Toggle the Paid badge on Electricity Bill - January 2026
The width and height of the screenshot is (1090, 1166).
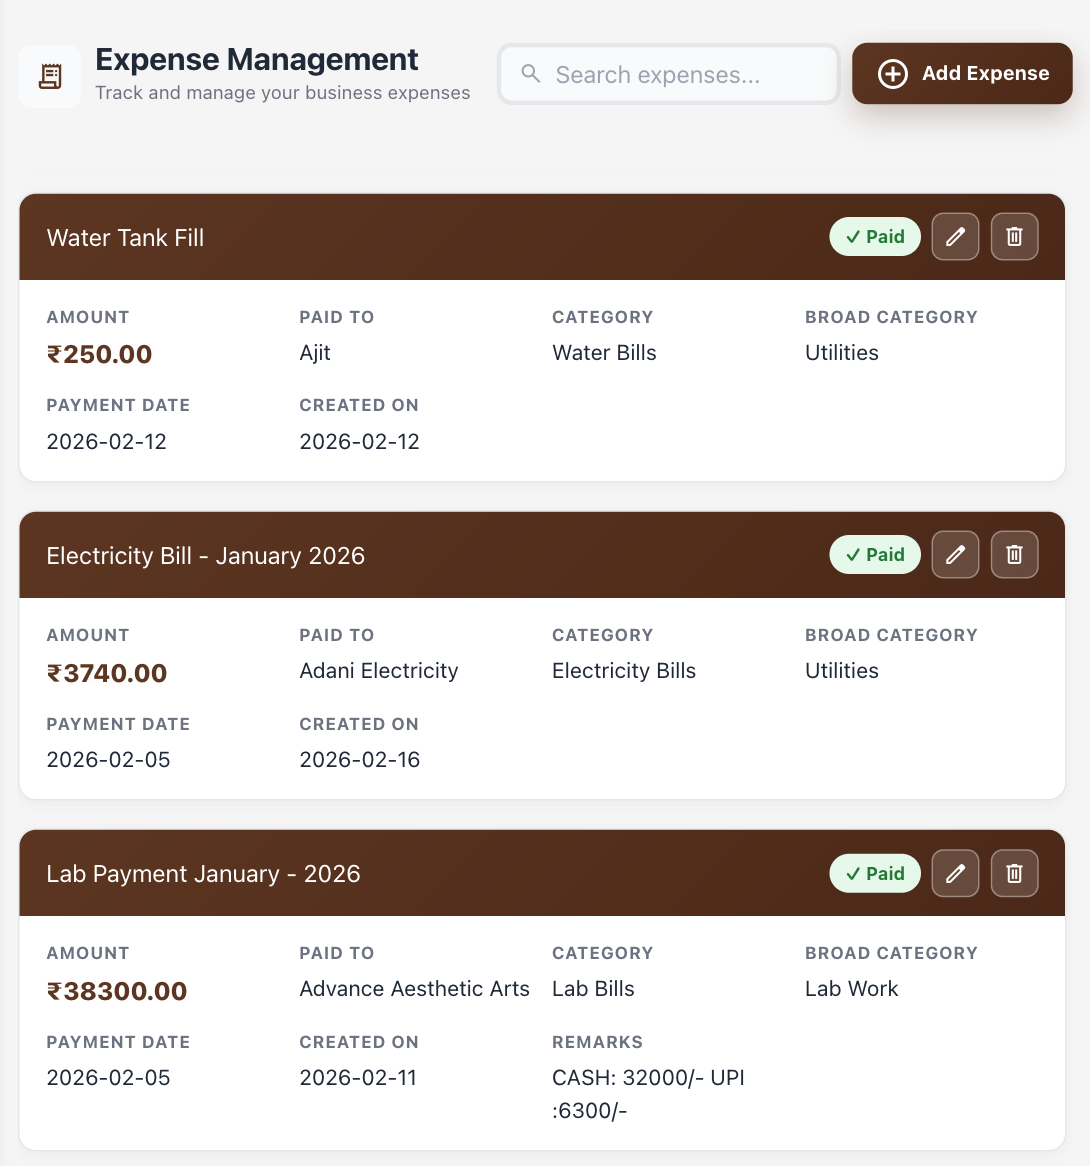(x=875, y=554)
